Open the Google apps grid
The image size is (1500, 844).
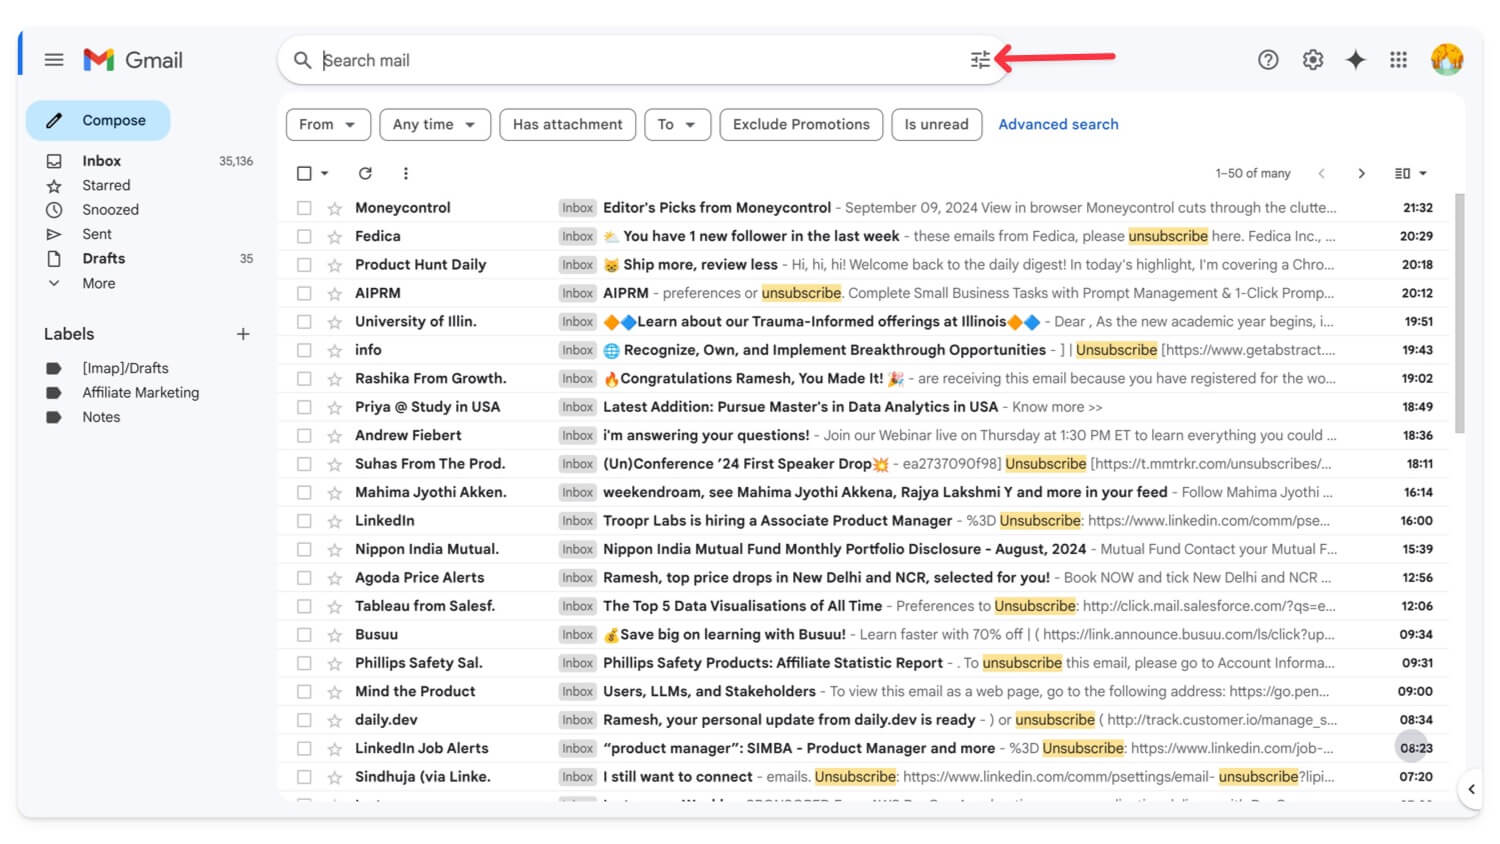[1398, 59]
